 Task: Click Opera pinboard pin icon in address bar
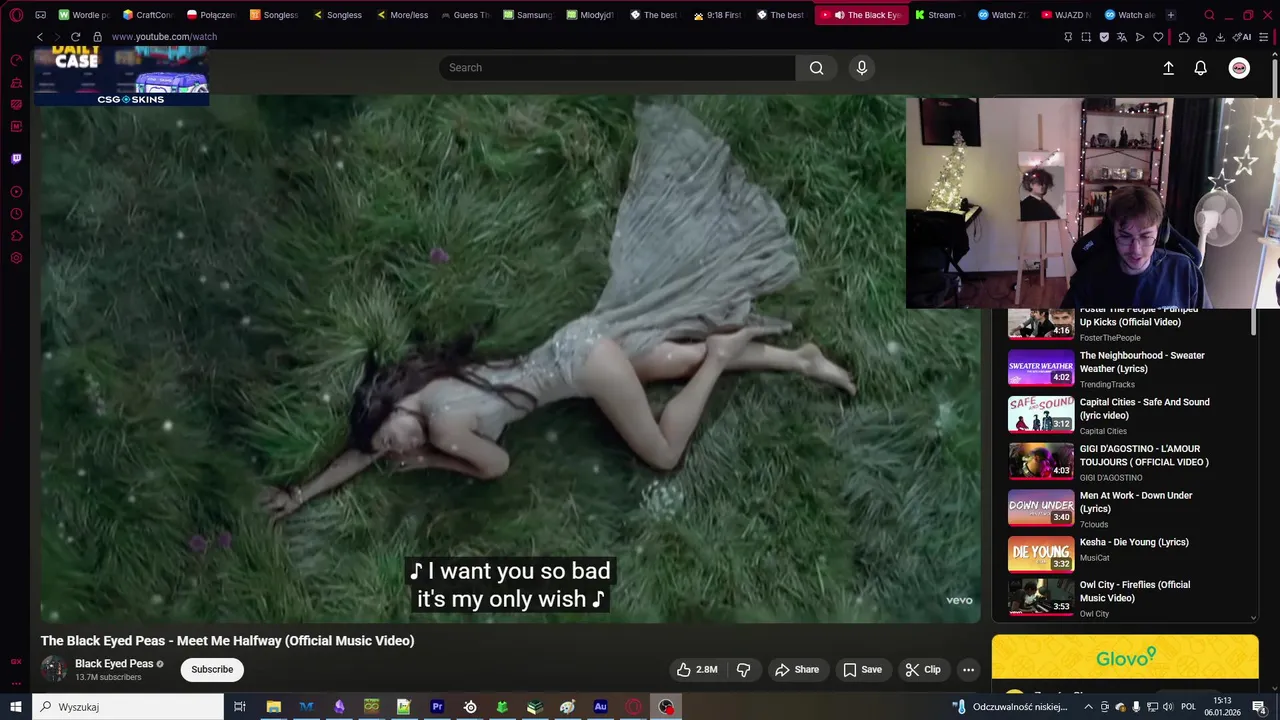pos(1068,37)
